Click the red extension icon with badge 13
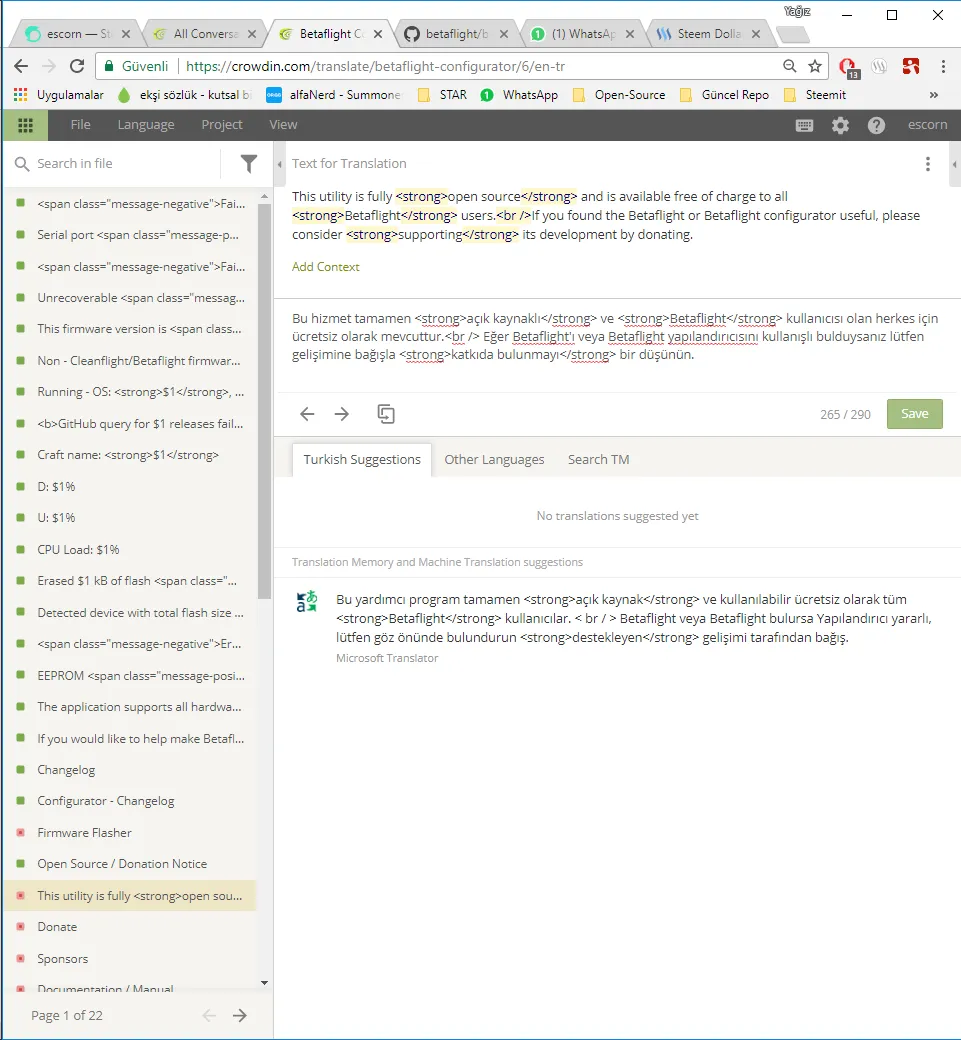Image resolution: width=961 pixels, height=1040 pixels. (x=848, y=67)
